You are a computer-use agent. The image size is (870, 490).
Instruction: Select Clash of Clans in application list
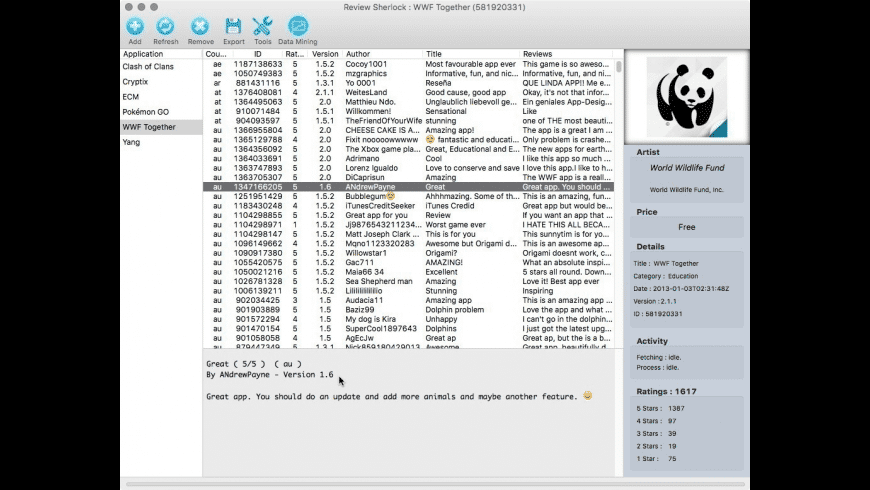[148, 67]
